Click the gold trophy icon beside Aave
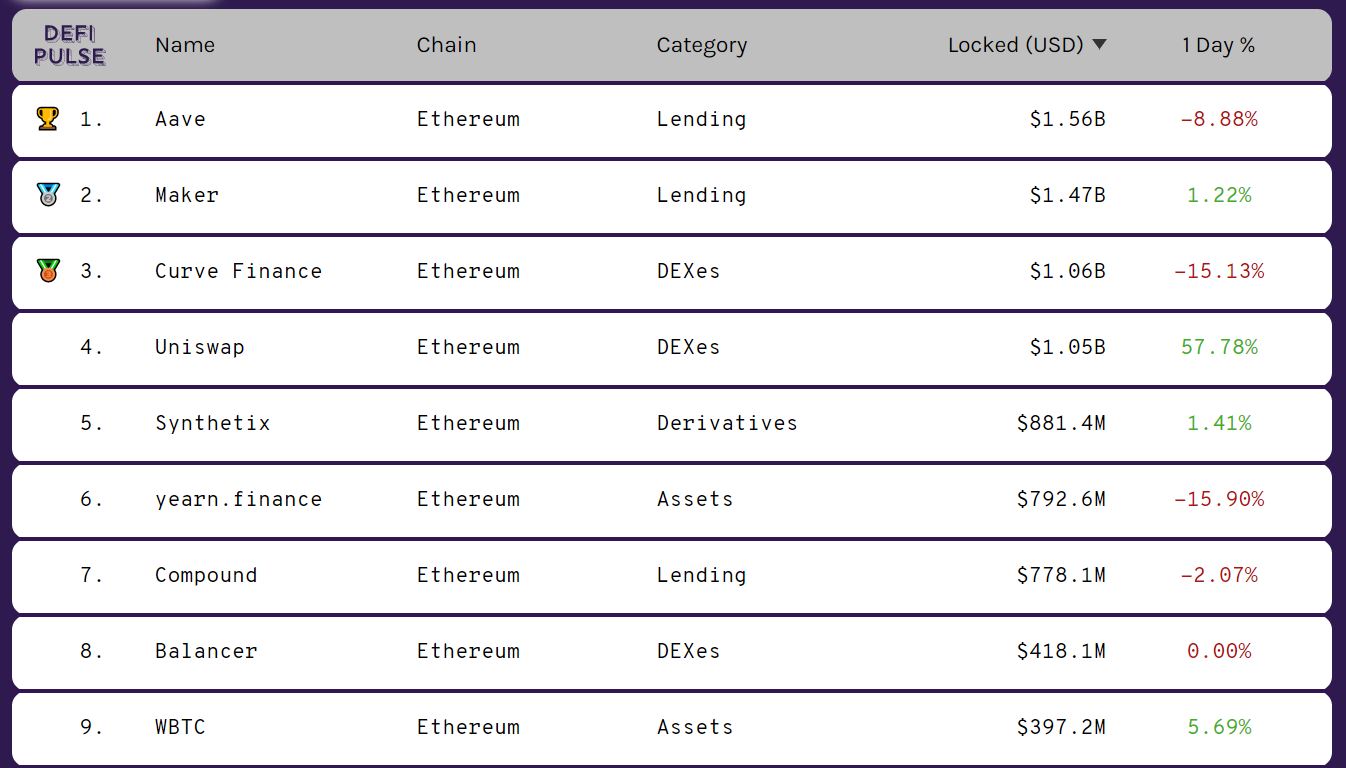Viewport: 1346px width, 768px height. click(47, 119)
